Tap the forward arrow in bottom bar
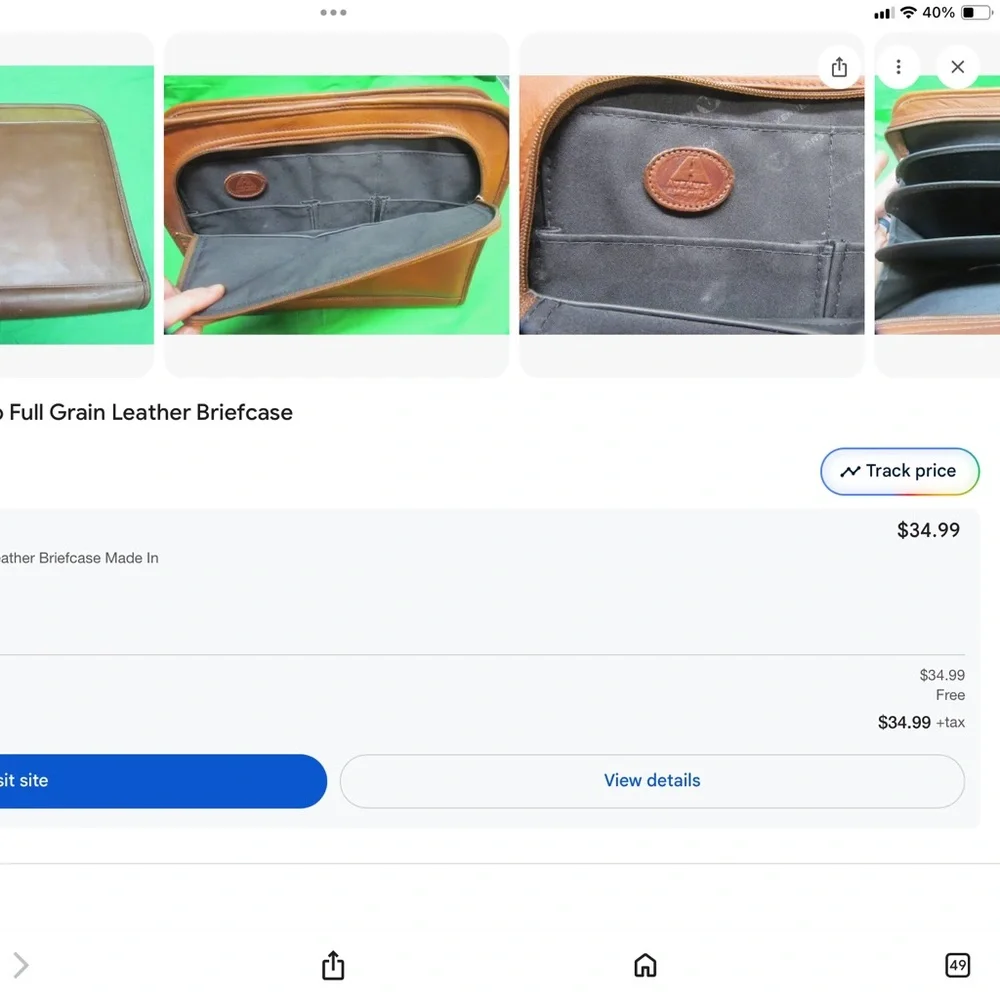1000x1000 pixels. (x=20, y=965)
